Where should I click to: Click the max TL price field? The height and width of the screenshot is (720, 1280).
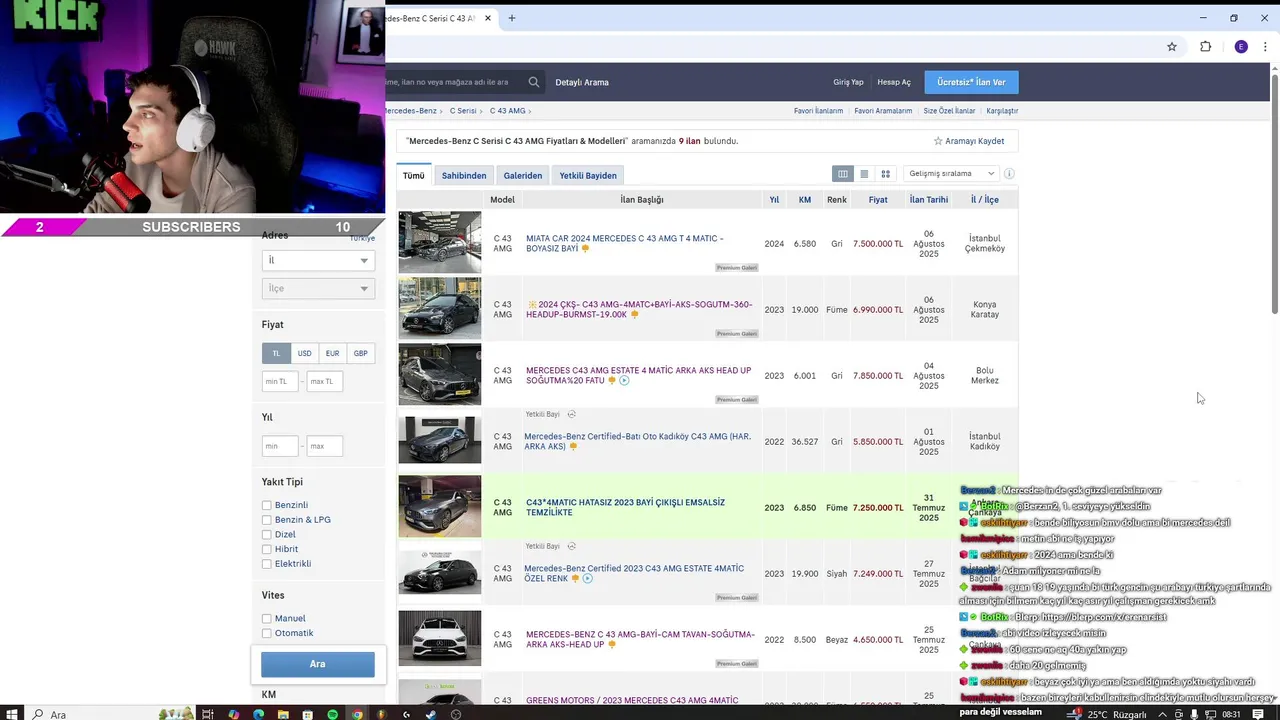coord(324,381)
